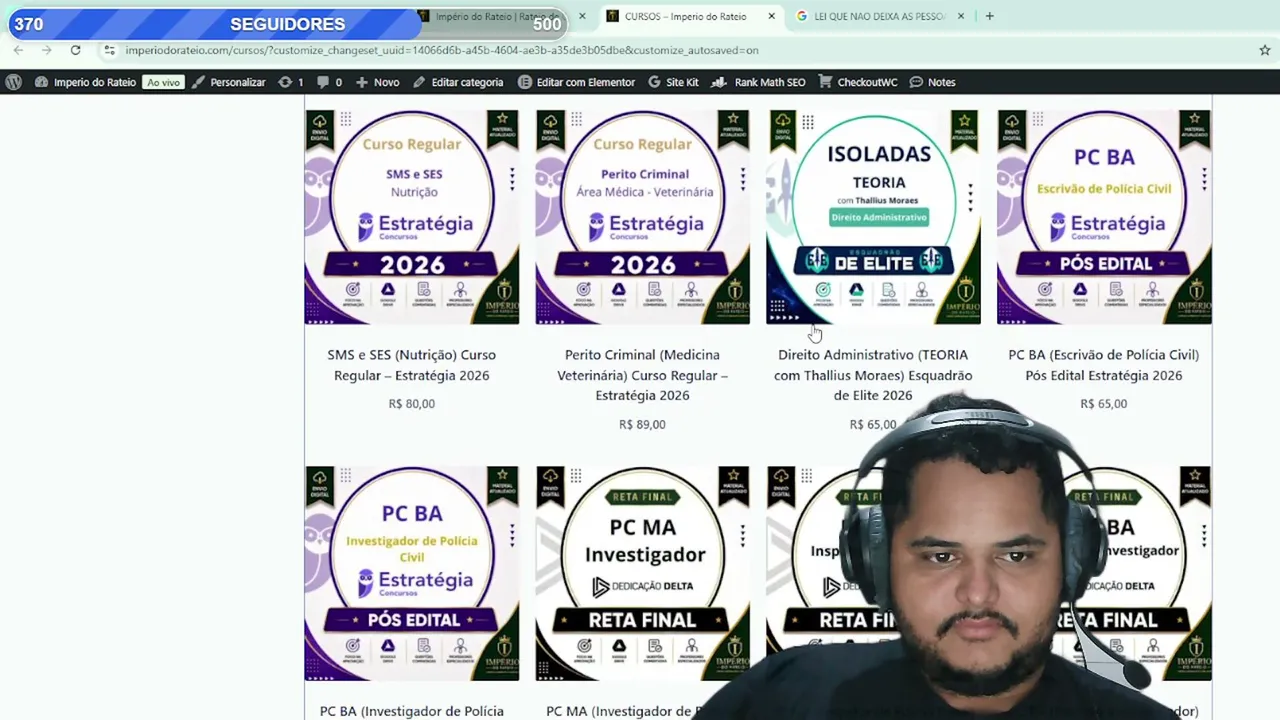The width and height of the screenshot is (1280, 720).
Task: Open the WordPress logo menu
Action: pos(13,82)
